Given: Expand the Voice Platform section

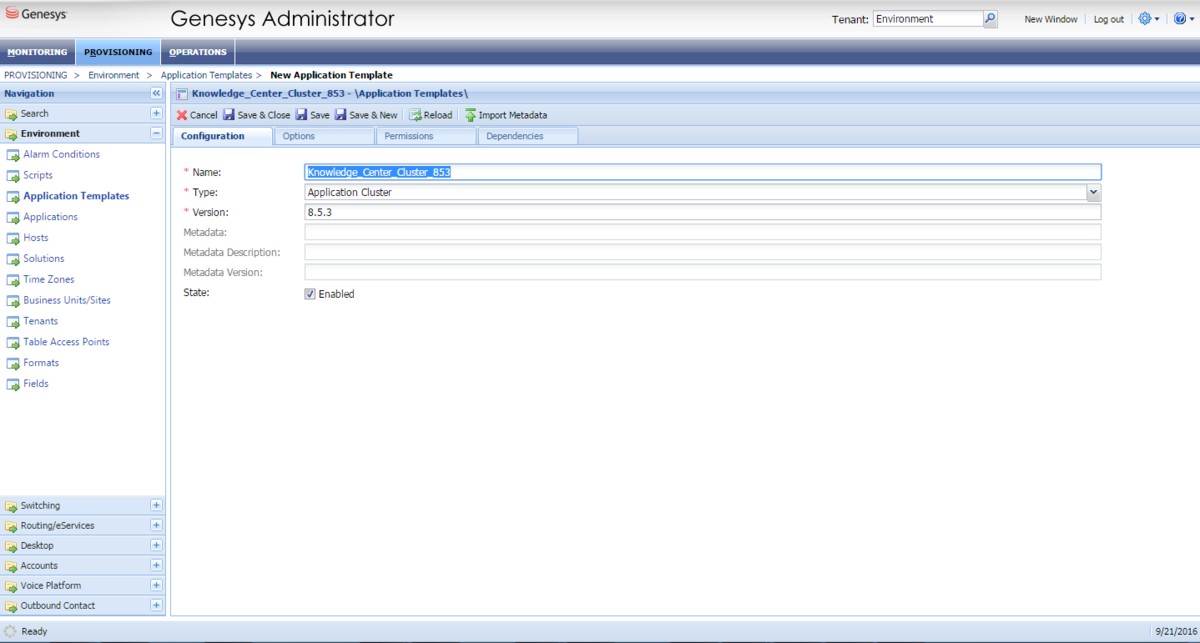Looking at the screenshot, I should pos(156,586).
